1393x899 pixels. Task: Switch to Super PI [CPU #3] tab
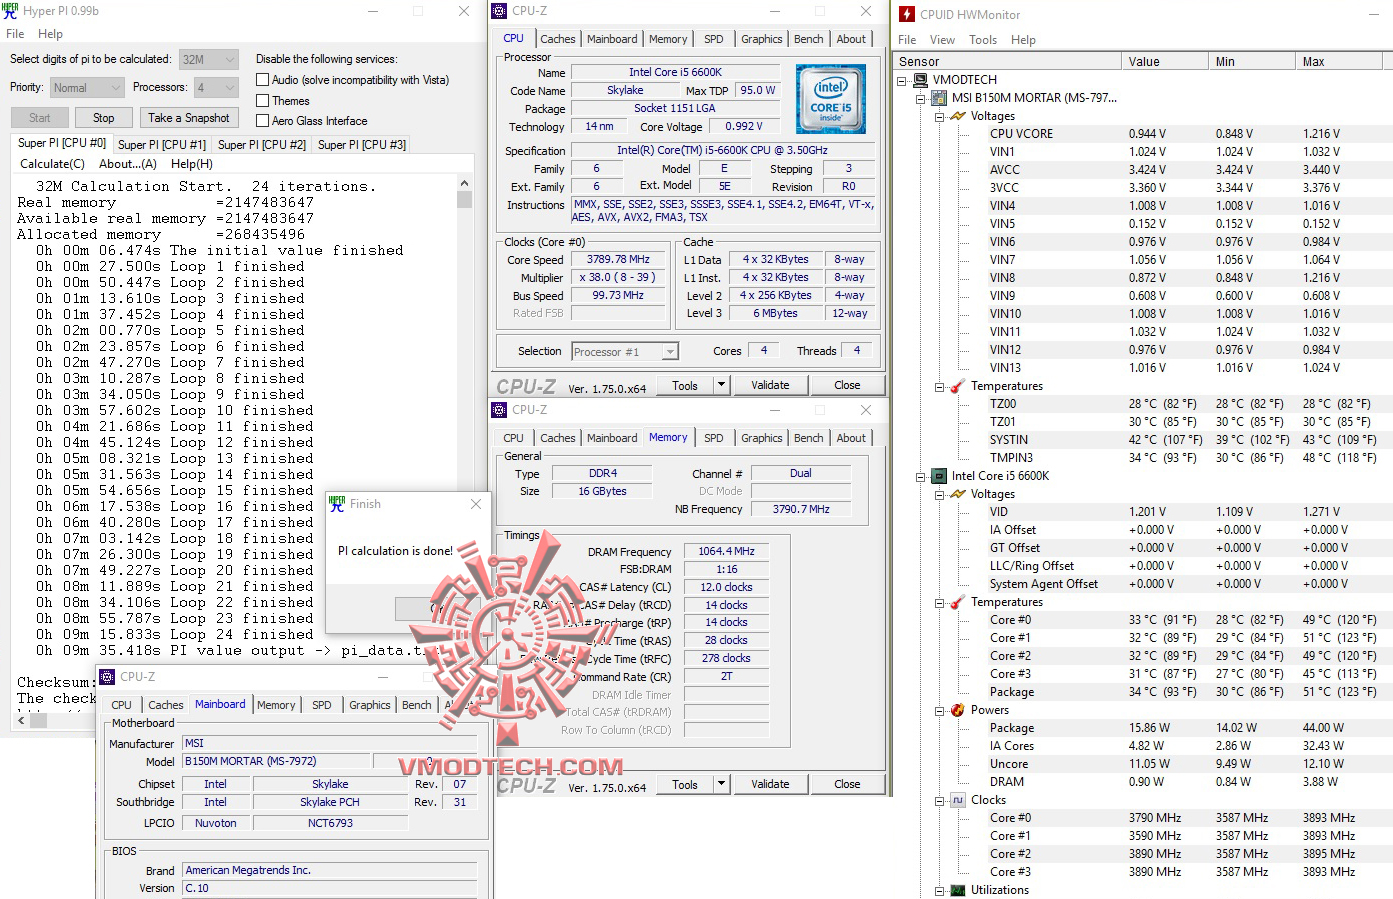362,144
